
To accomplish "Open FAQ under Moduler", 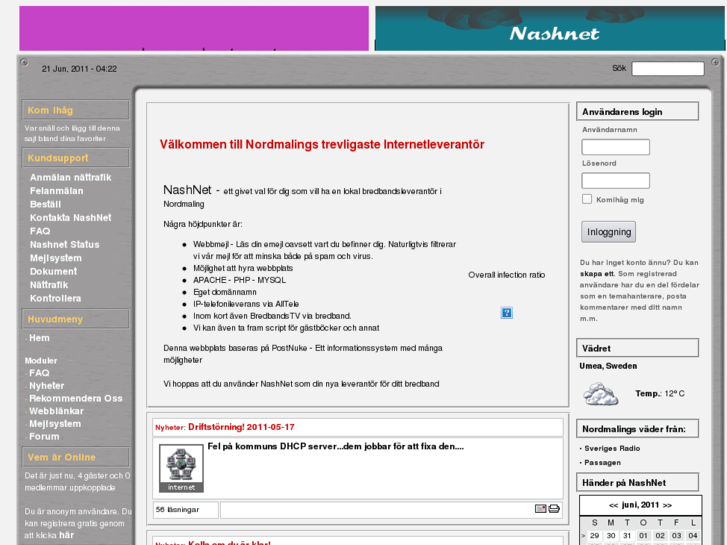I will 39,373.
